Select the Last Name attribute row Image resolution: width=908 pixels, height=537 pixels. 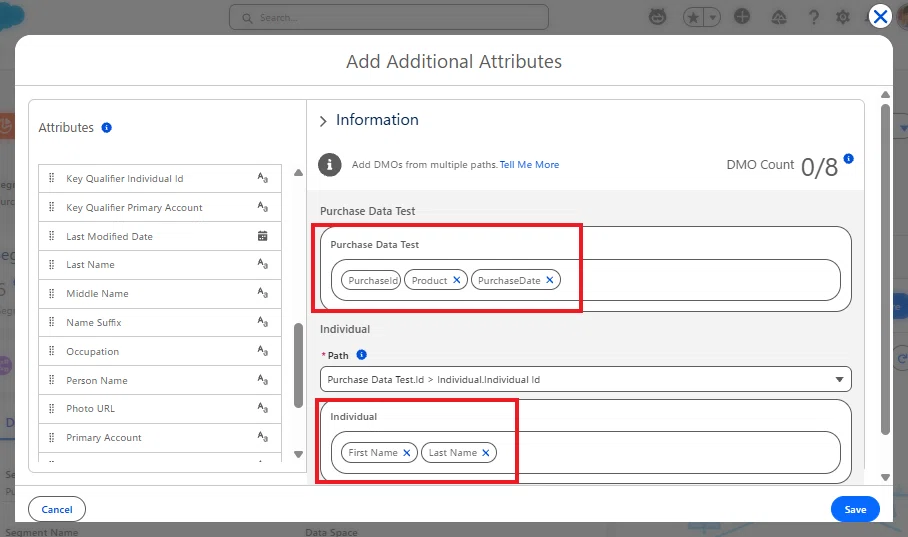pos(160,265)
